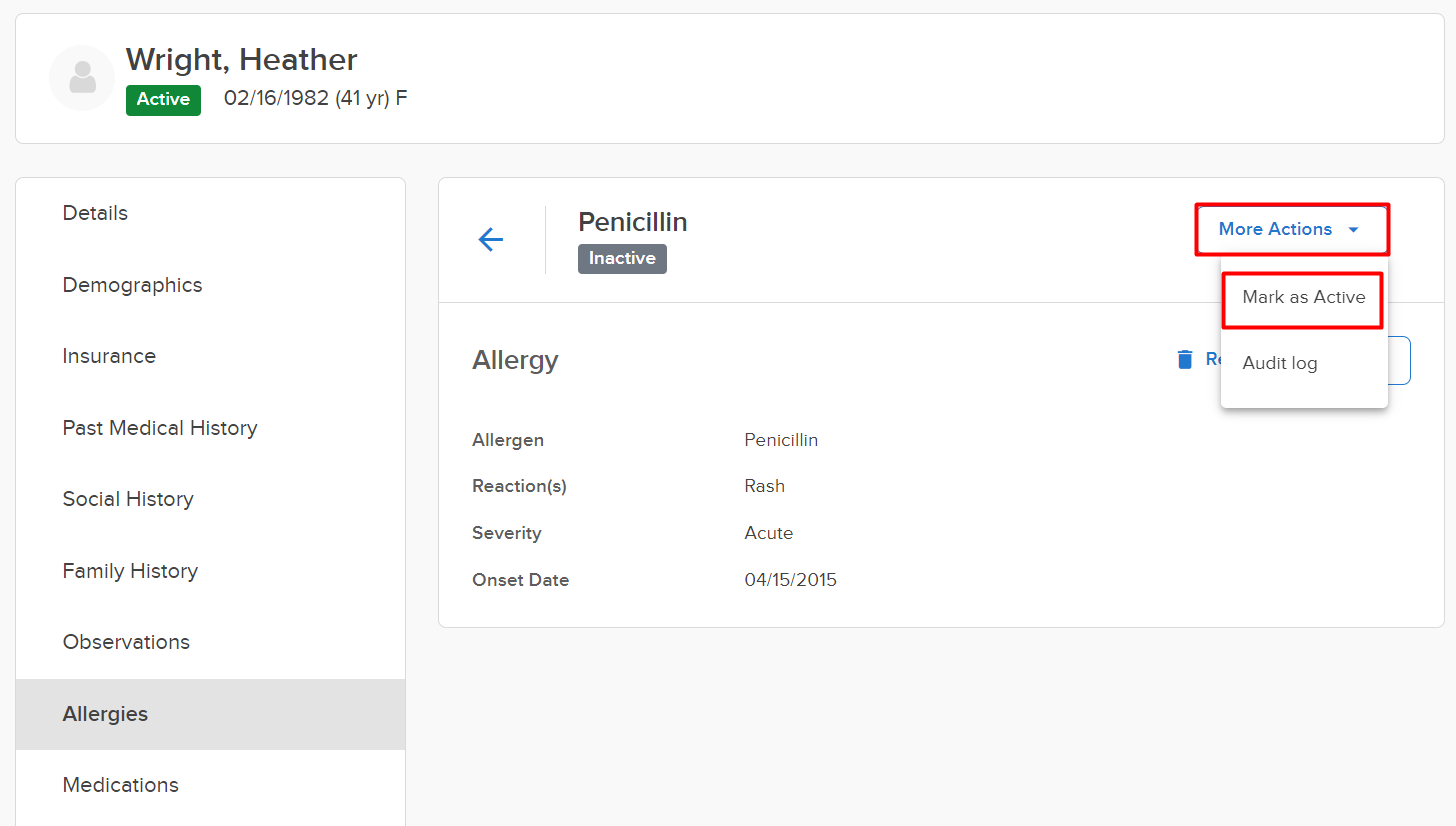The height and width of the screenshot is (826, 1456).
Task: Click the patient name Wright, Heather
Action: [241, 60]
